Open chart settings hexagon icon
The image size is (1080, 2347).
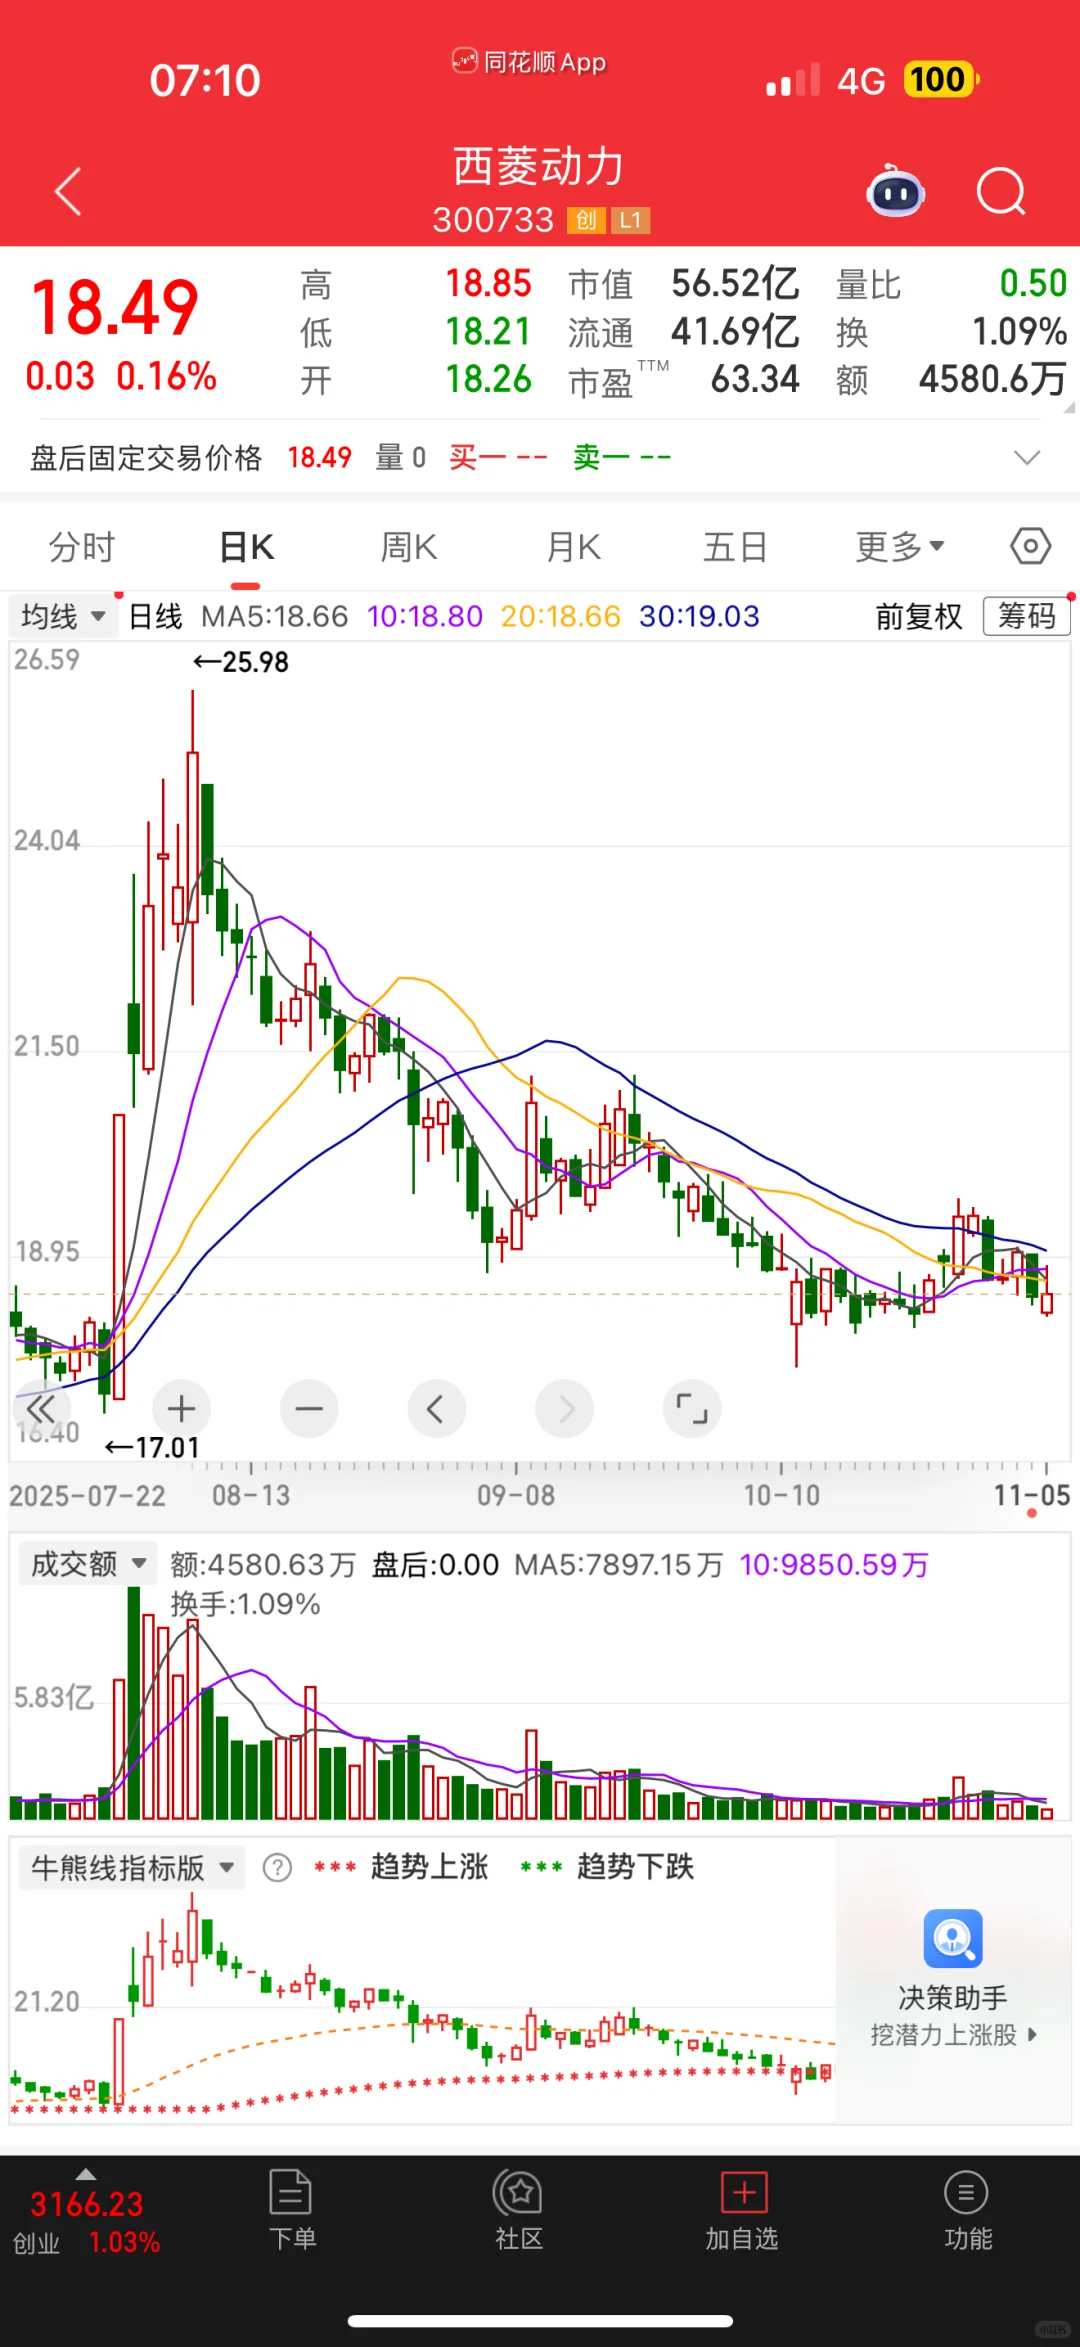pyautogui.click(x=1030, y=546)
